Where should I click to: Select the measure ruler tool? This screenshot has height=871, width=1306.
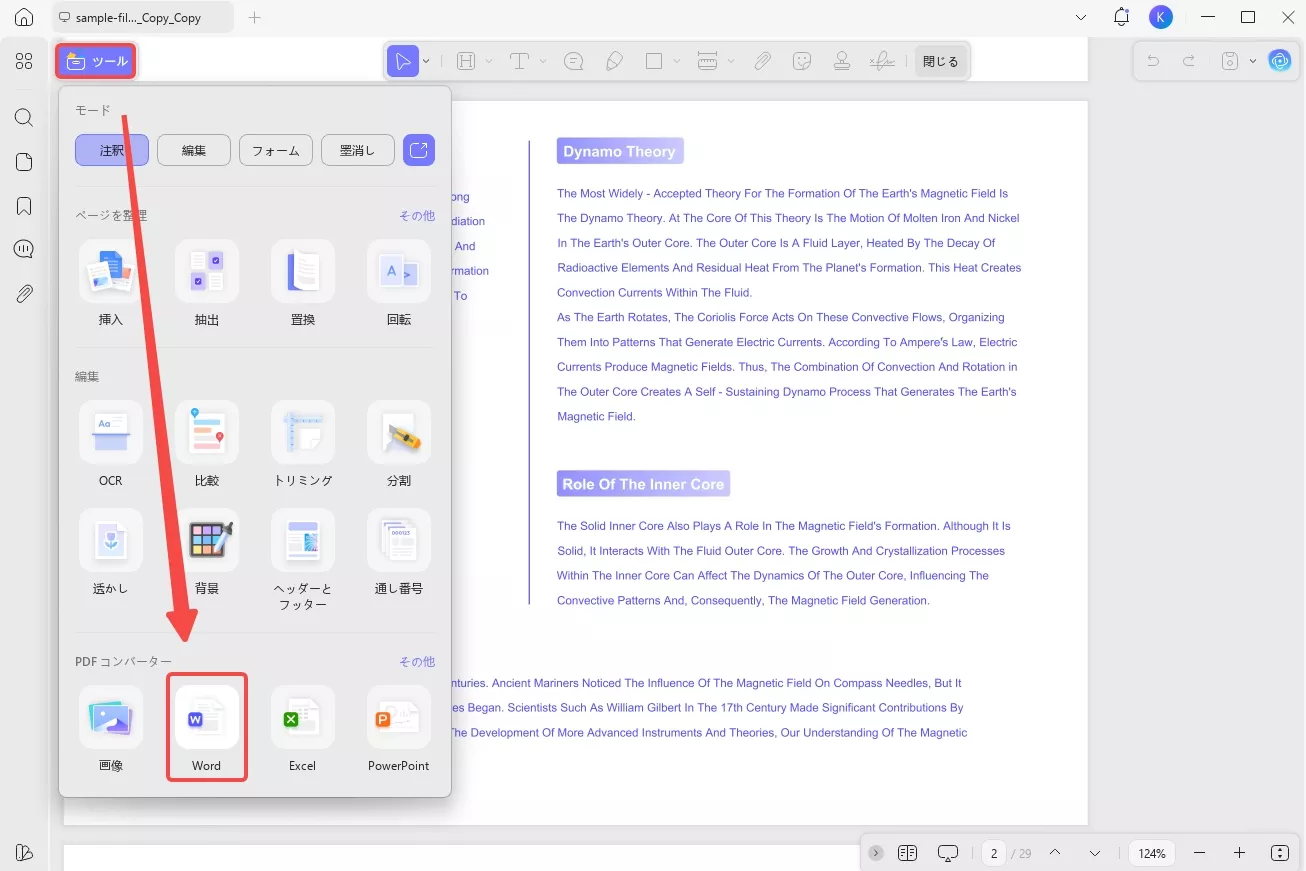pyautogui.click(x=707, y=61)
